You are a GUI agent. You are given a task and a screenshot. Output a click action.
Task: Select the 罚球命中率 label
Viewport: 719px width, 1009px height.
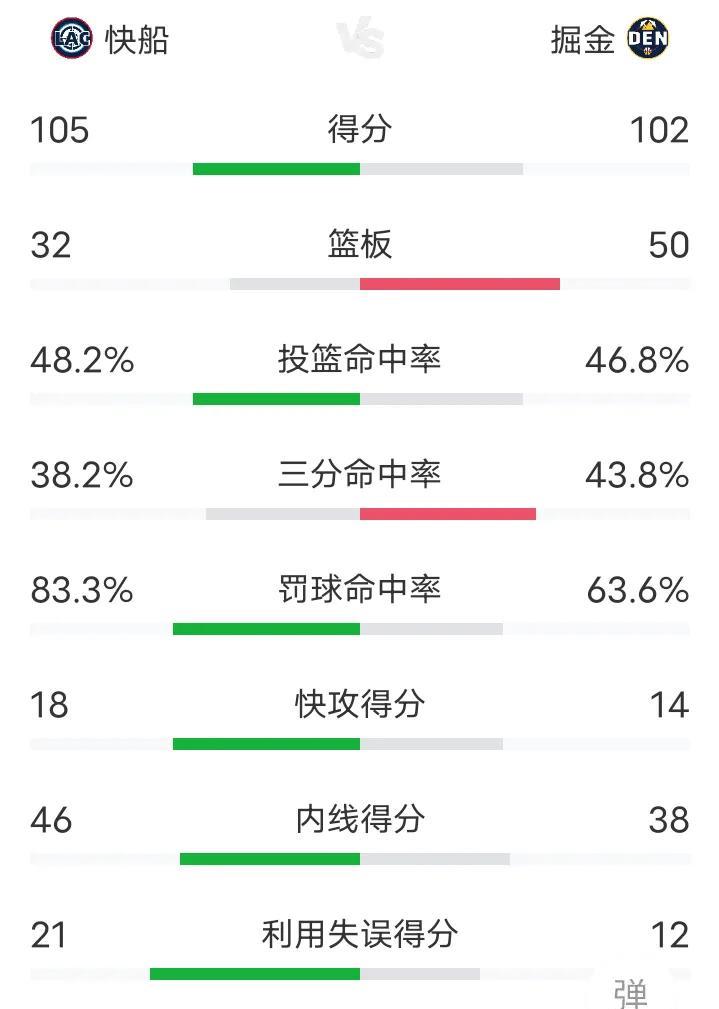(360, 589)
